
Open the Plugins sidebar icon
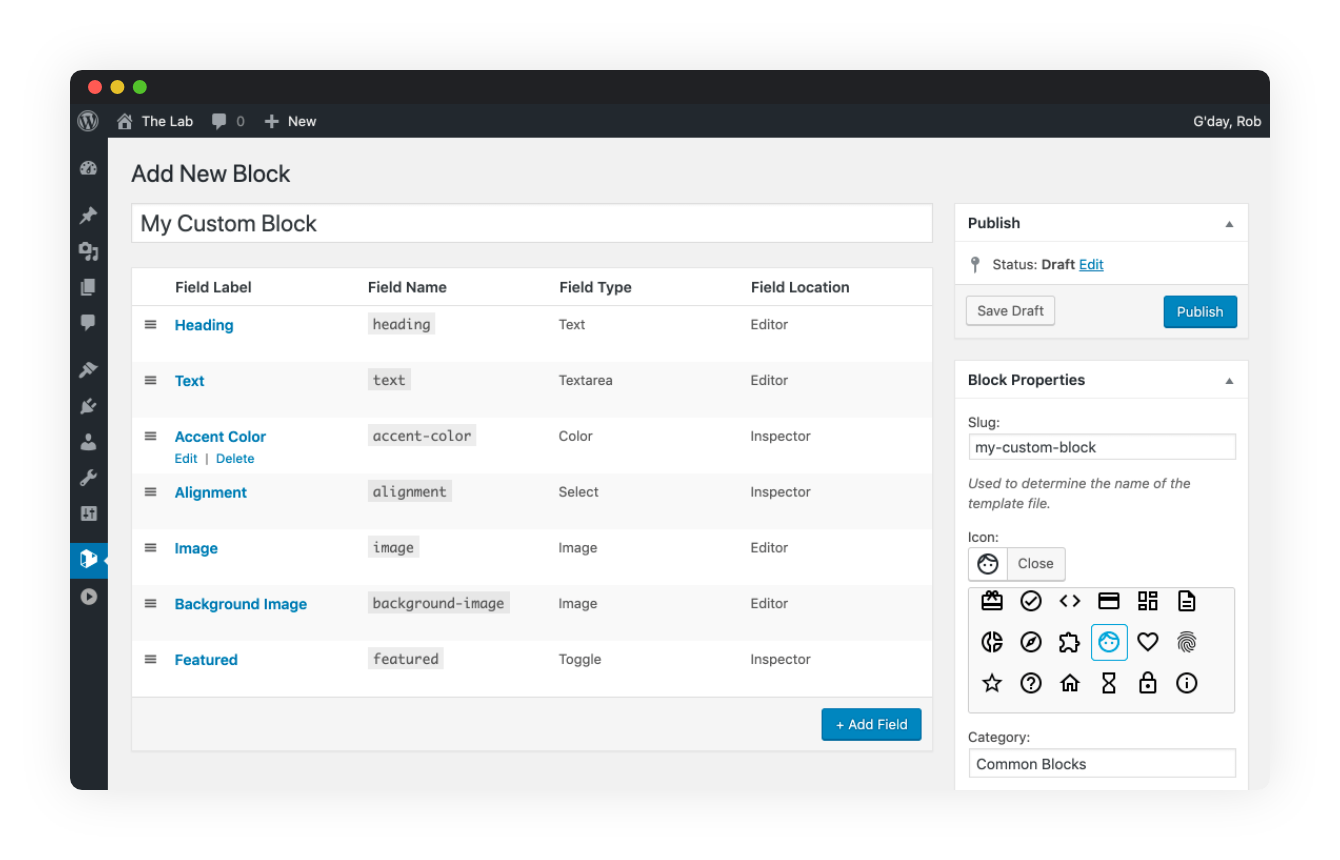pyautogui.click(x=88, y=406)
